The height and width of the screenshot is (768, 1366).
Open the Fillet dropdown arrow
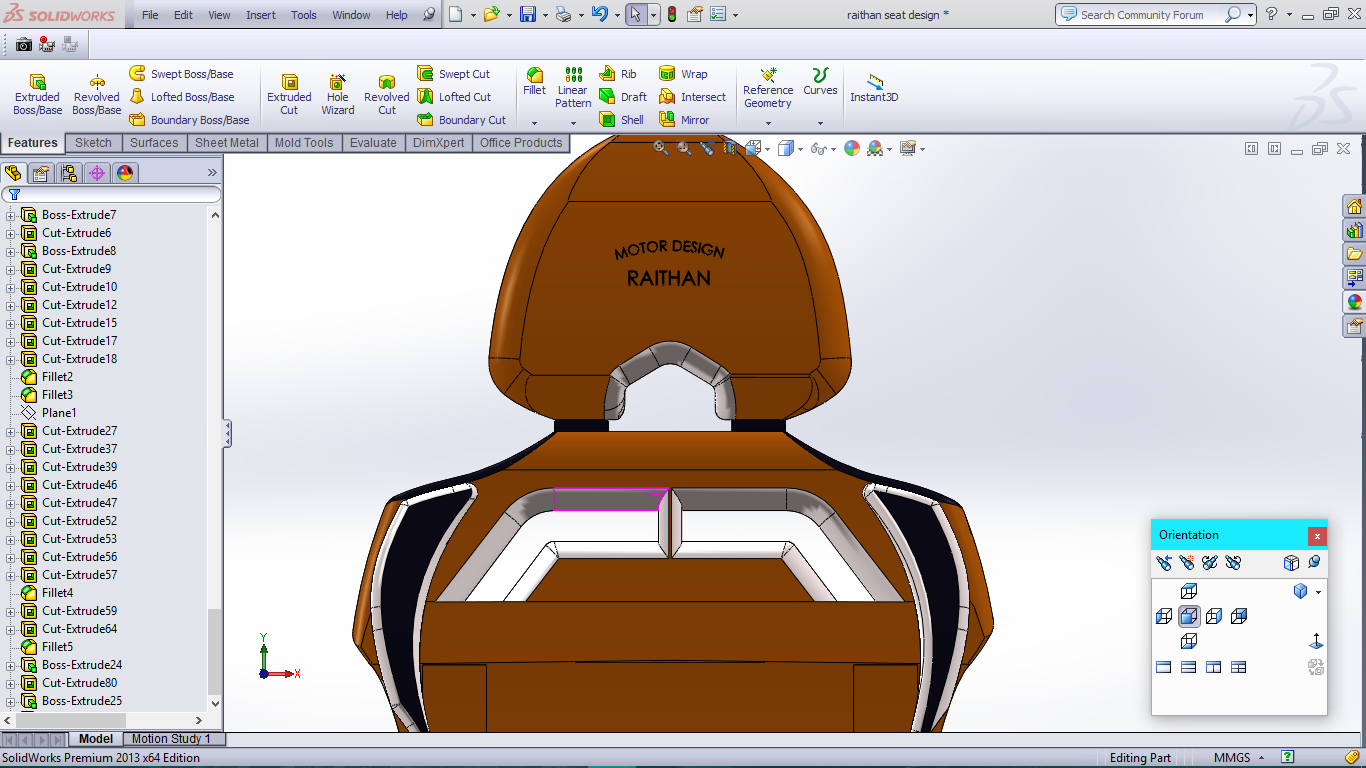point(535,123)
